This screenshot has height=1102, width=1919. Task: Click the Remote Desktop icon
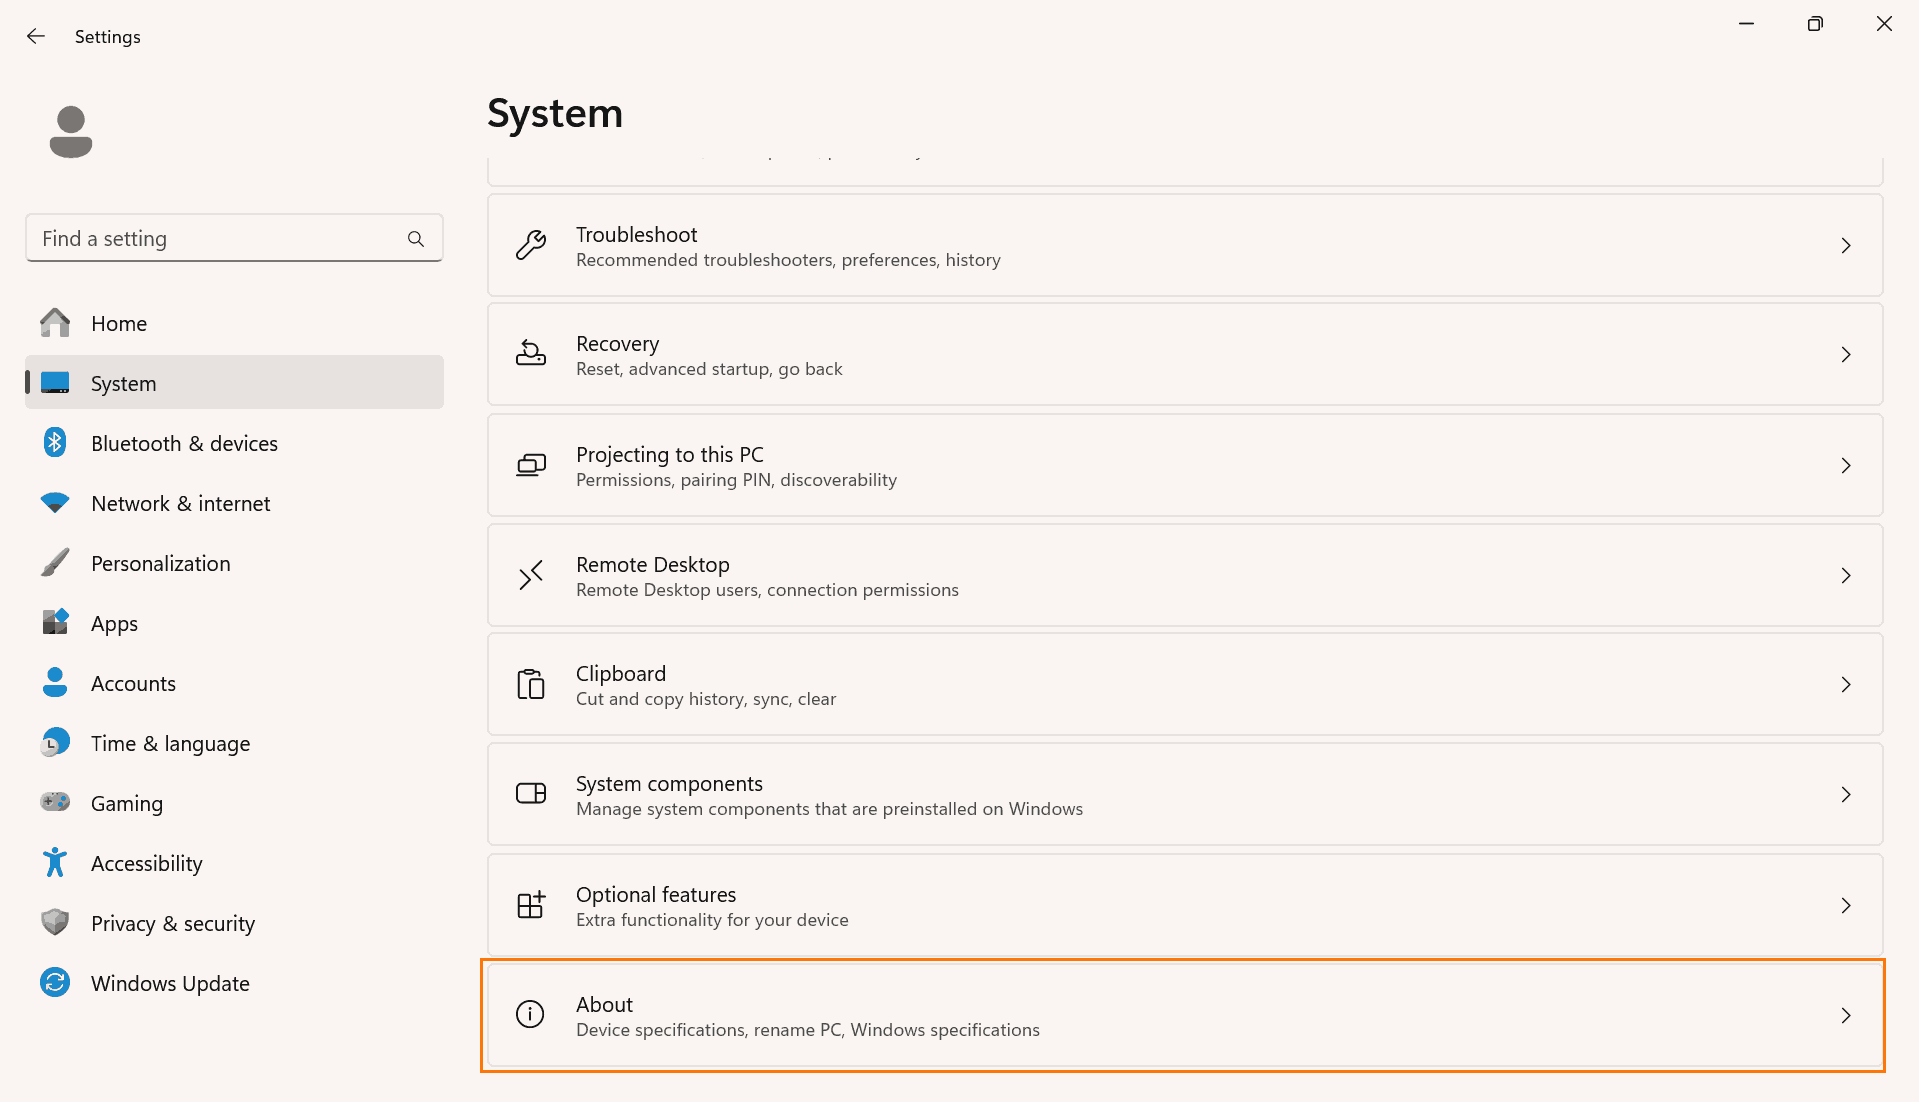531,575
